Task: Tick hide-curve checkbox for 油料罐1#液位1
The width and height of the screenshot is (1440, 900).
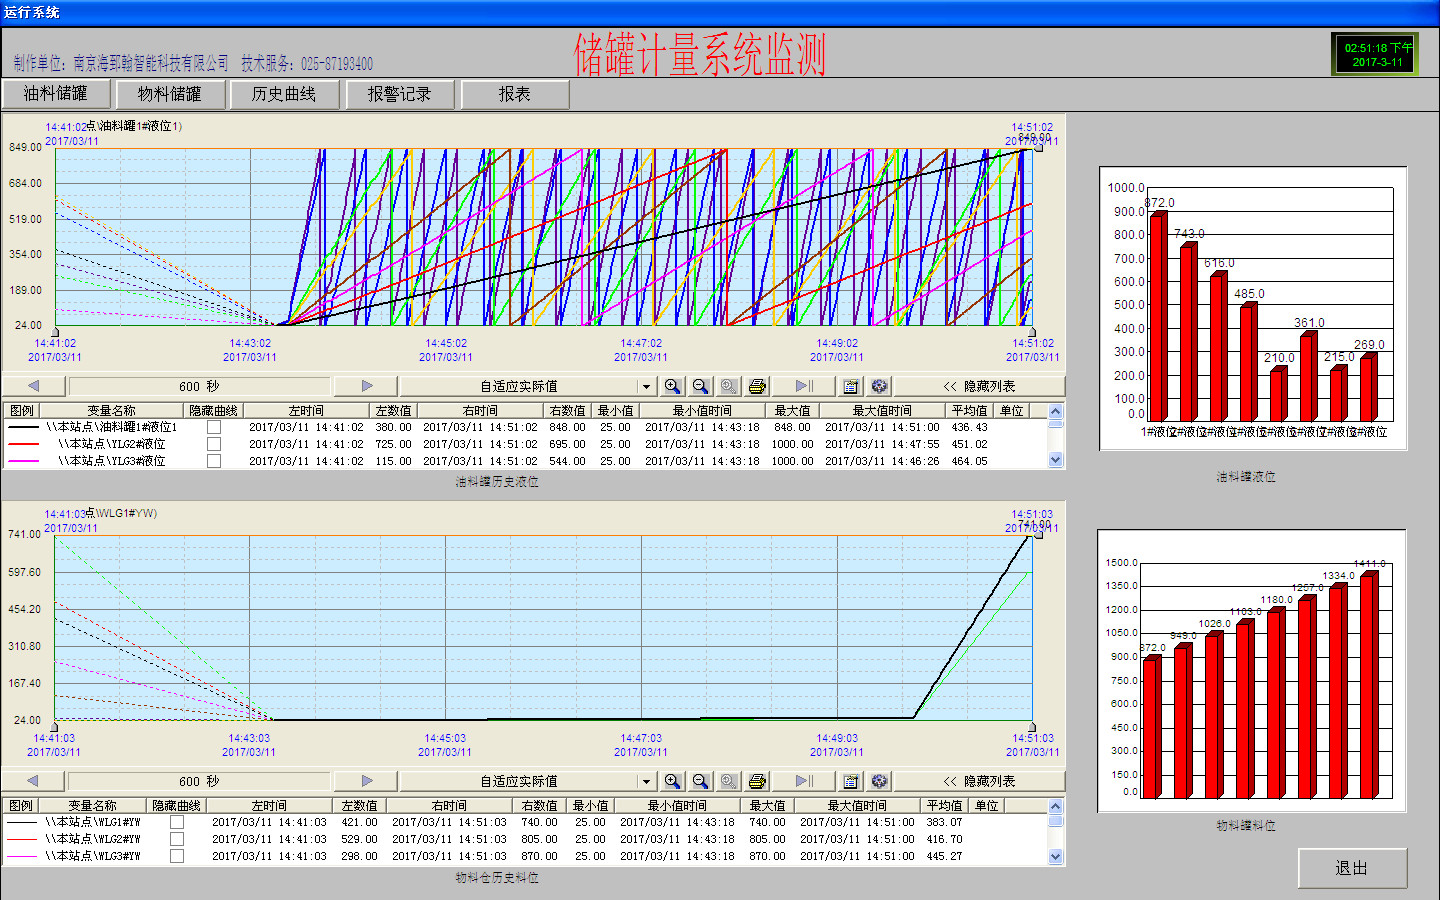Action: coord(214,427)
